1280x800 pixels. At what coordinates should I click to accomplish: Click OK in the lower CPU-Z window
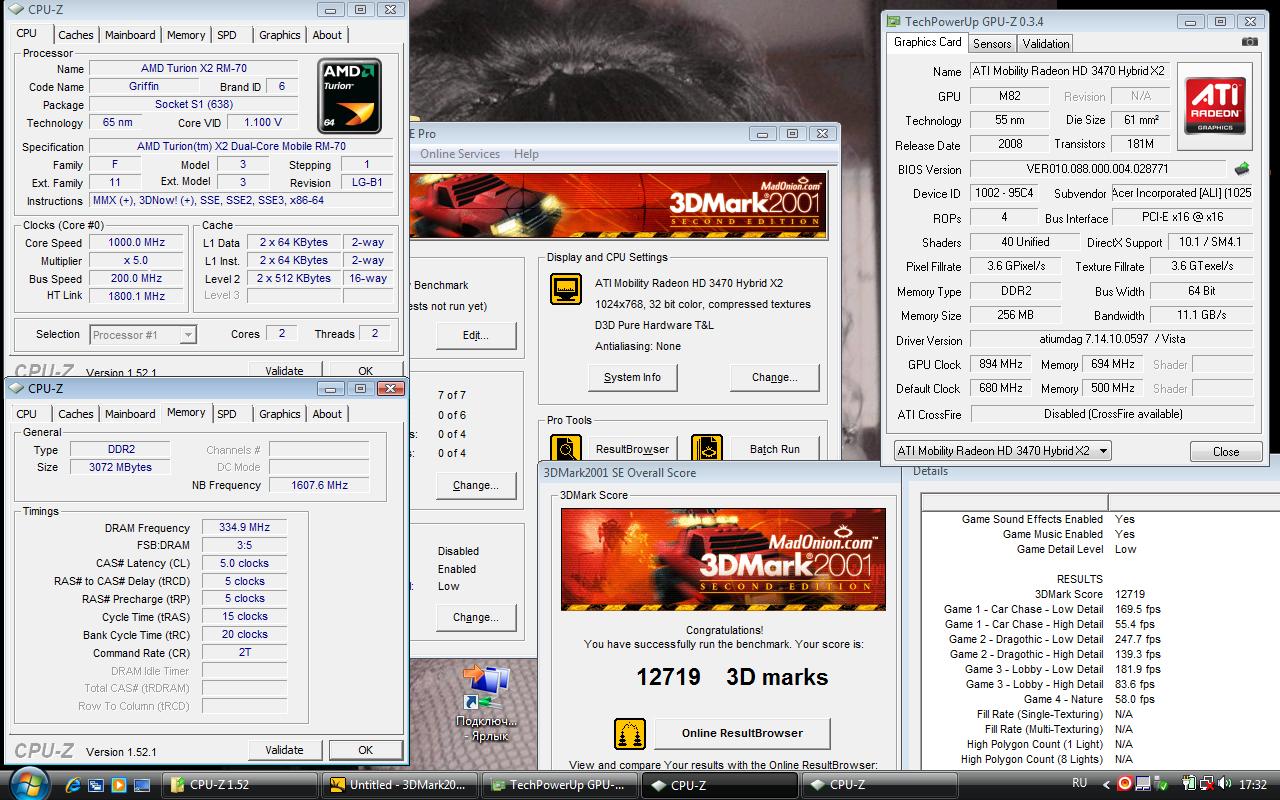[366, 750]
